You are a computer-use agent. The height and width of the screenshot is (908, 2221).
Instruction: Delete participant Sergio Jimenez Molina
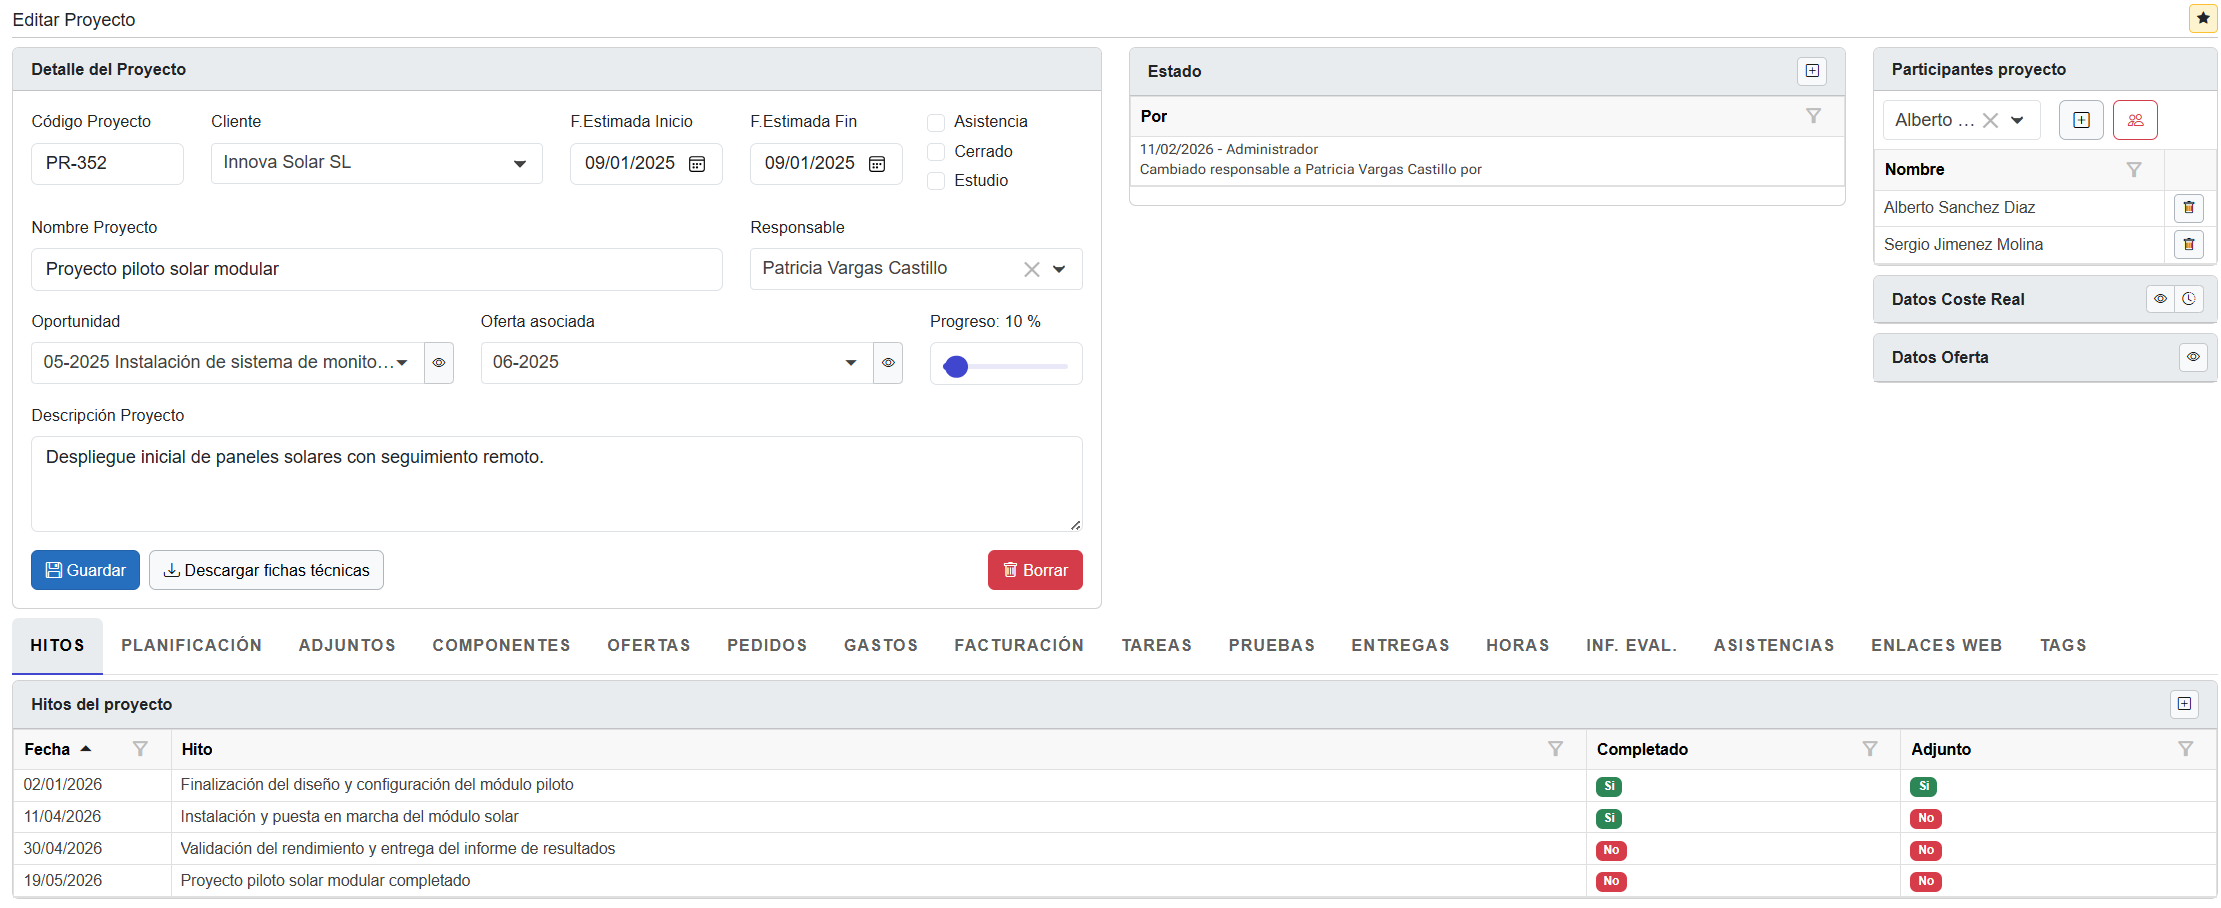coord(2188,245)
